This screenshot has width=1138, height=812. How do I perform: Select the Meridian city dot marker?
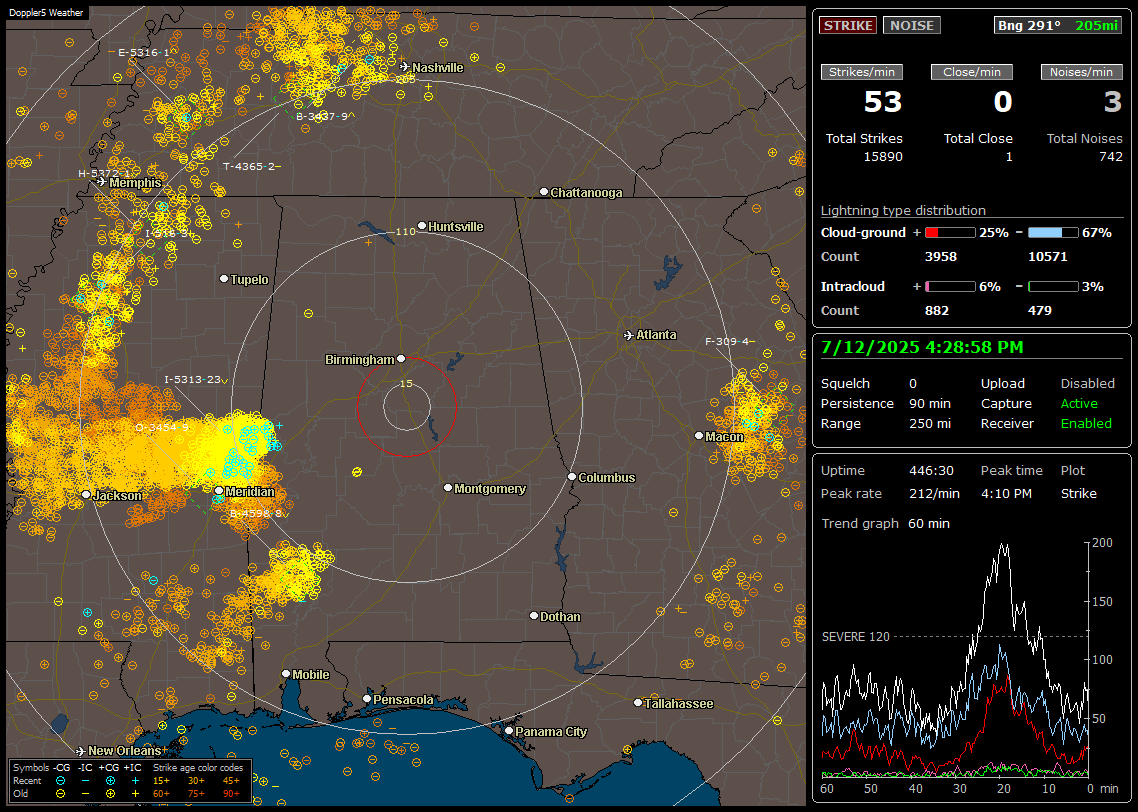click(218, 491)
